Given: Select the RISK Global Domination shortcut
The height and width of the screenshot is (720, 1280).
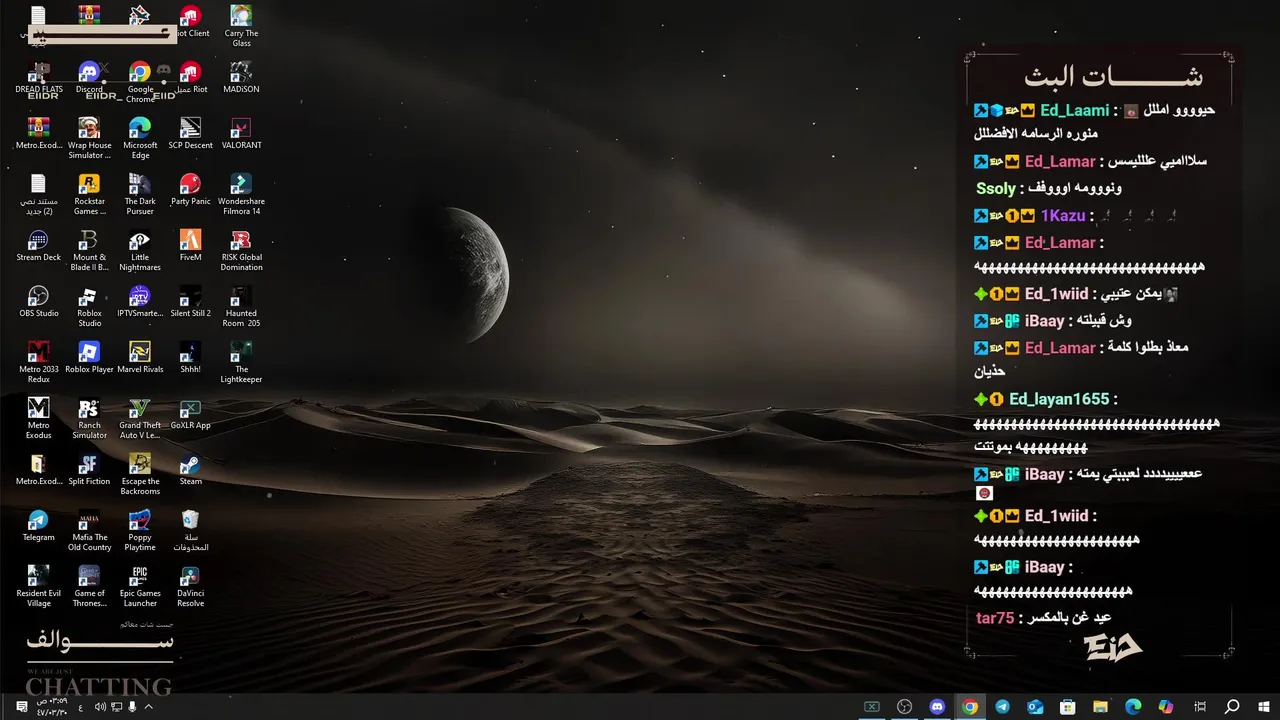Looking at the screenshot, I should [x=241, y=251].
